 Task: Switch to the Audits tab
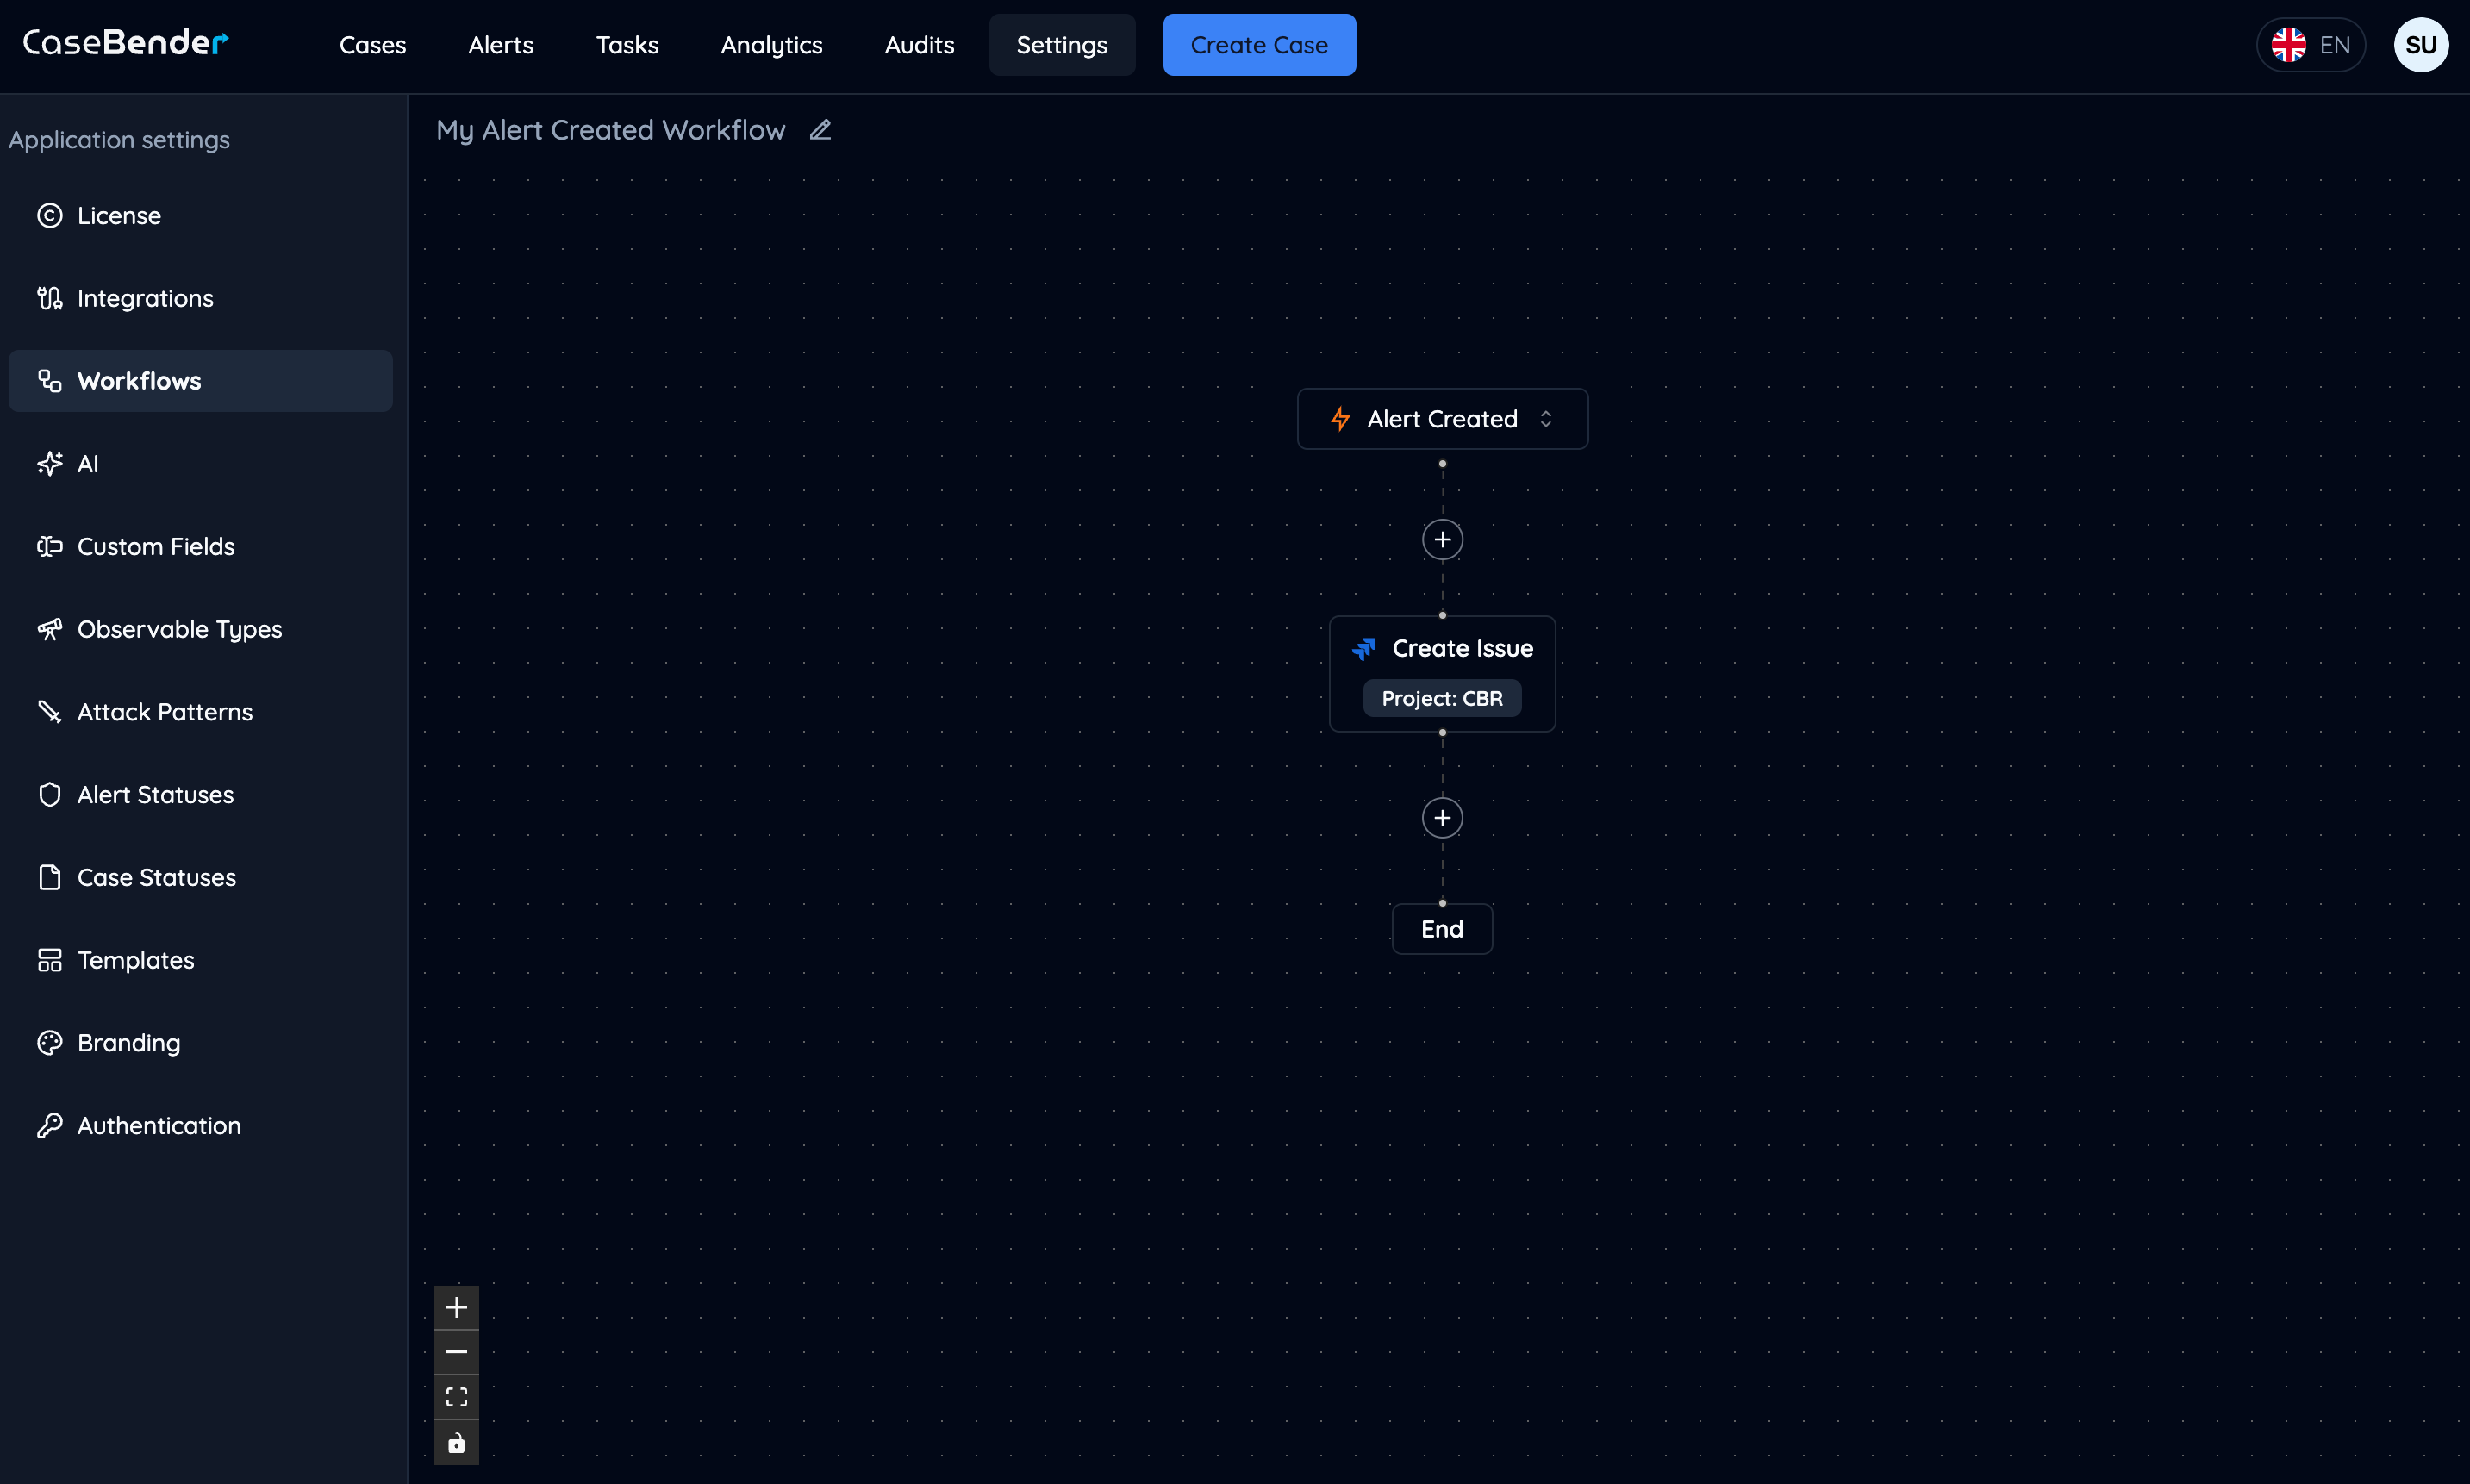click(918, 45)
